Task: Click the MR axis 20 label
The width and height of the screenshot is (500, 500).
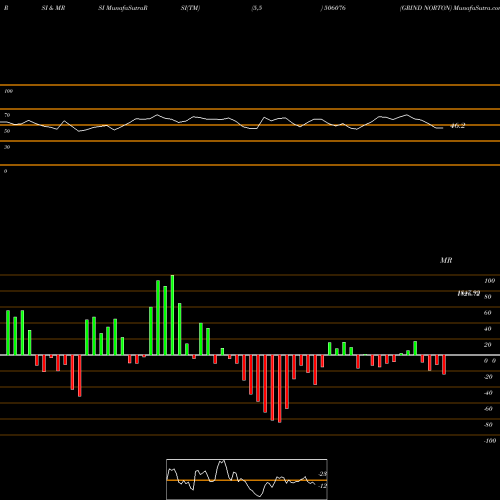Action: click(x=488, y=345)
